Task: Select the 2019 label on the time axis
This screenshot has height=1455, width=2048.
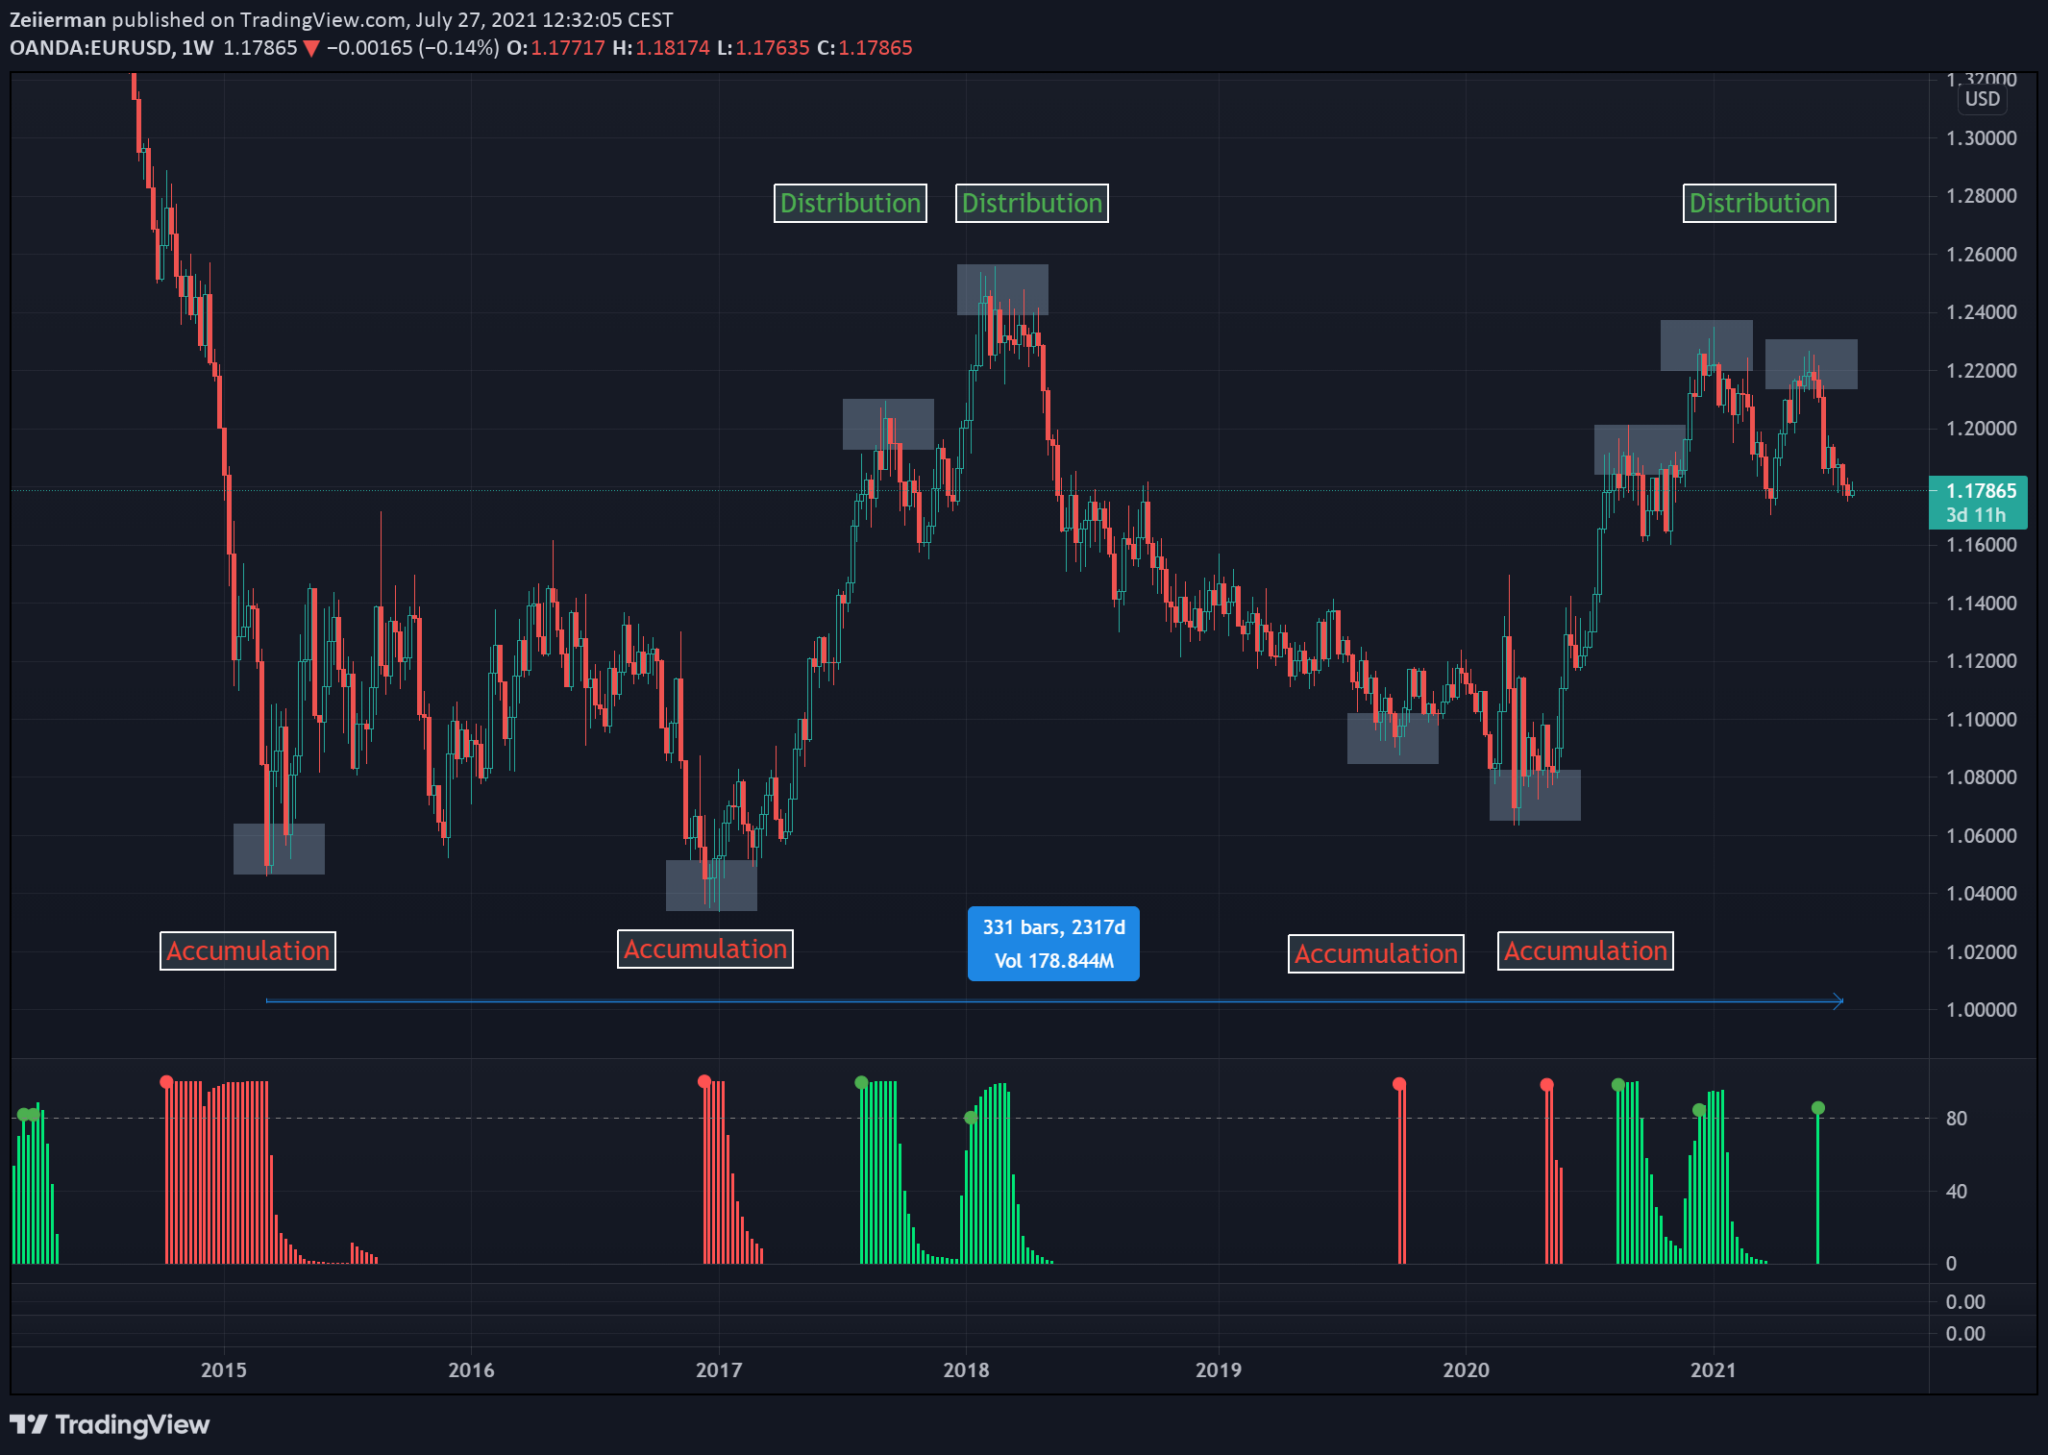Action: (x=1219, y=1371)
